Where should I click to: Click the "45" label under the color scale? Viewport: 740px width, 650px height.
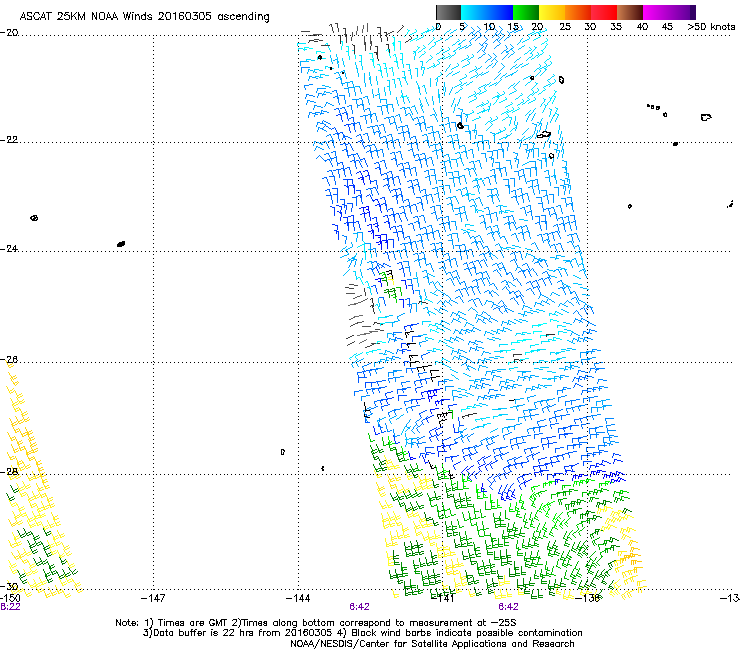coord(667,27)
